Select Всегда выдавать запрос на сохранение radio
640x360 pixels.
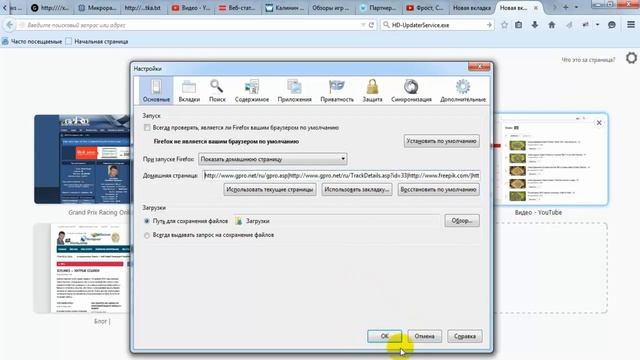tap(147, 235)
